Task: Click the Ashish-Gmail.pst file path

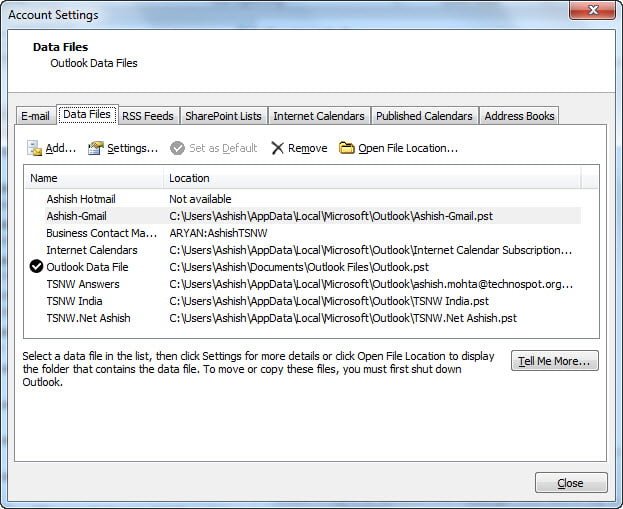Action: 331,216
